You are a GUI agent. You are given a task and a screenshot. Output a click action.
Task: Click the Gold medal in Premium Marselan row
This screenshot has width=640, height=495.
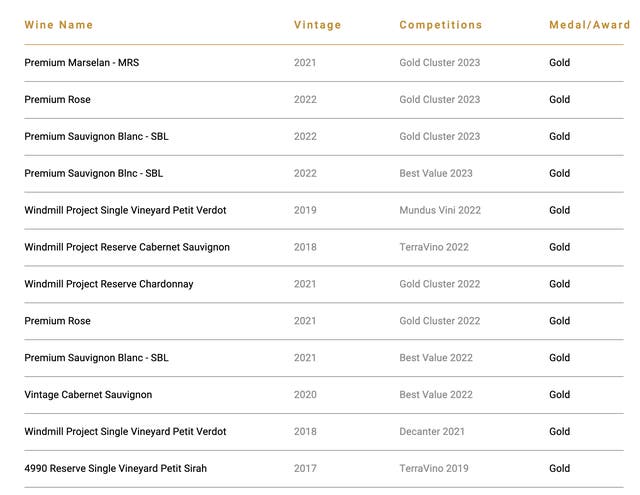point(559,63)
